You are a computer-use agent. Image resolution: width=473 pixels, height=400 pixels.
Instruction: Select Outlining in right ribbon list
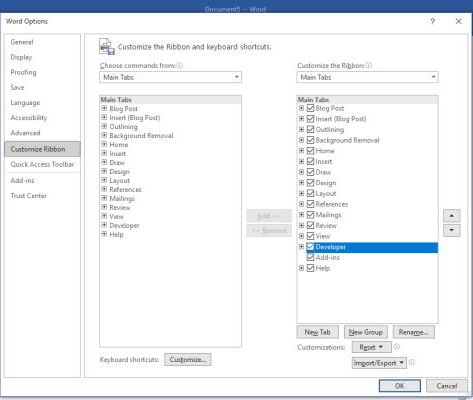[330, 129]
